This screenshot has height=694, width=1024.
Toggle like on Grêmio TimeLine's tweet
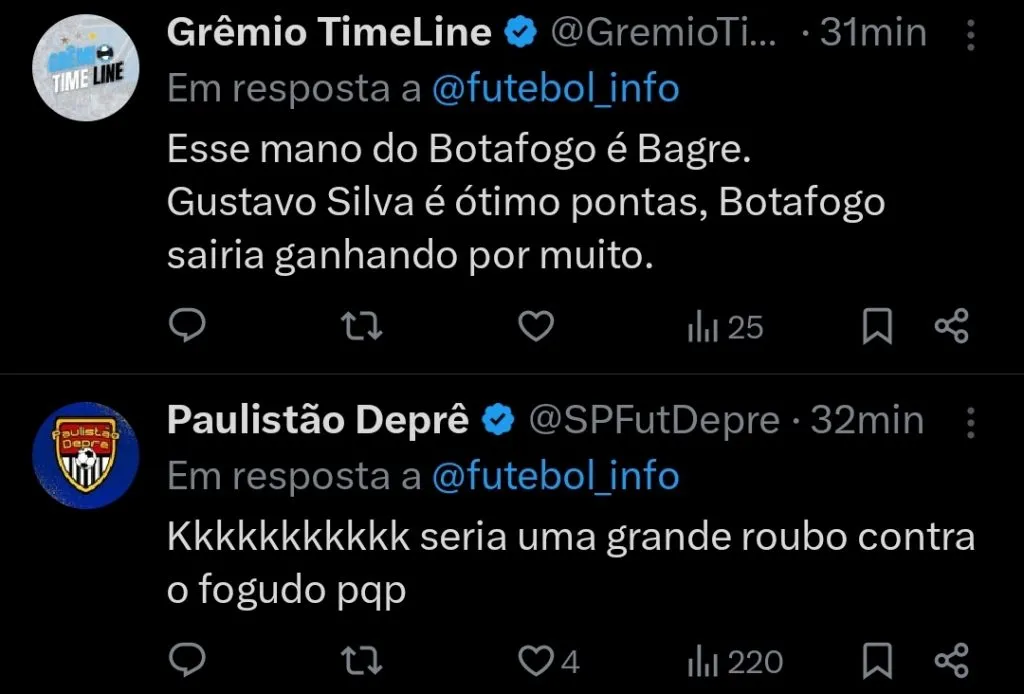click(535, 325)
